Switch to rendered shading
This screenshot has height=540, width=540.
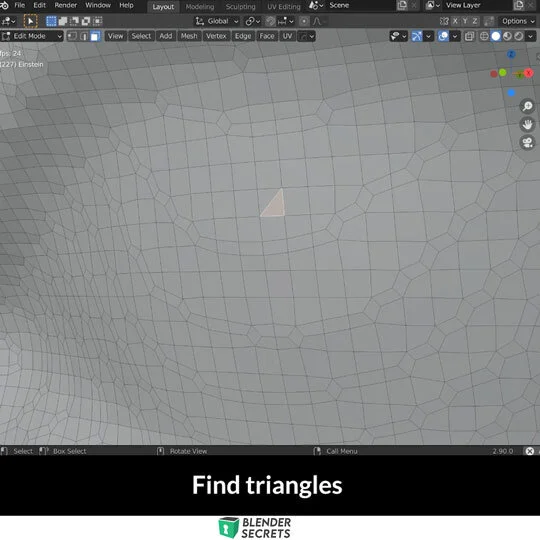click(519, 36)
